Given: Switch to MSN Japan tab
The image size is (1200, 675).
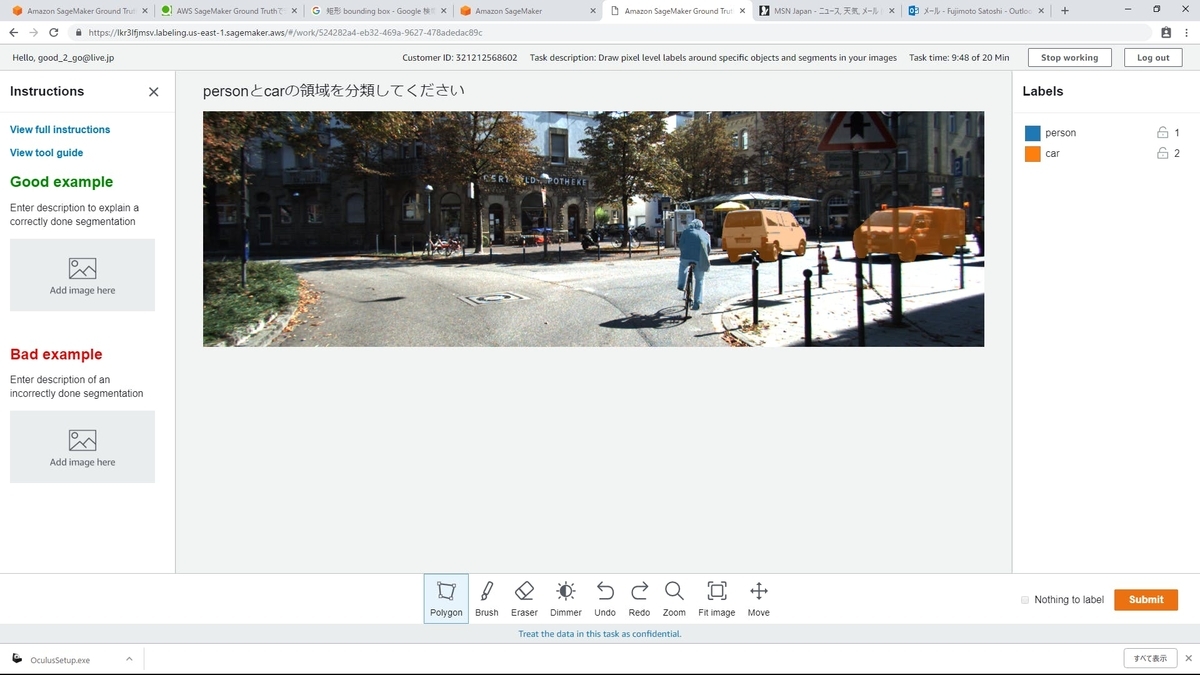Looking at the screenshot, I should click(825, 11).
